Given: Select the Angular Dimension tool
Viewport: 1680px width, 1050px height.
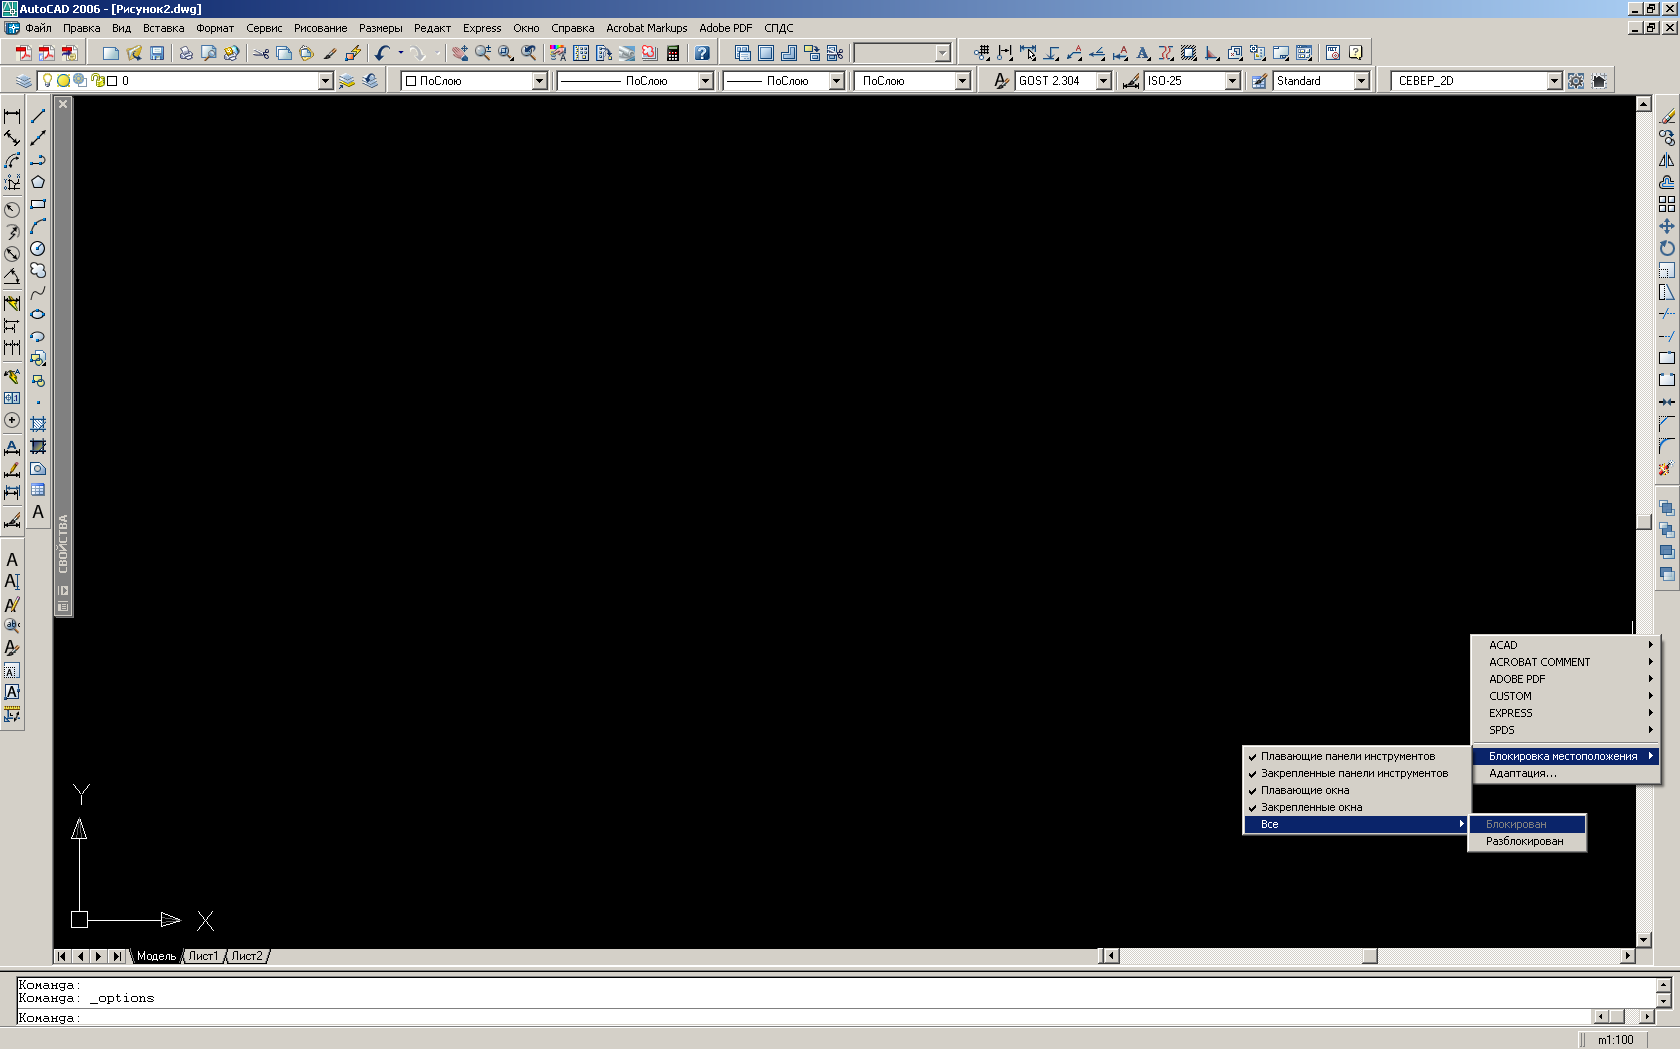Looking at the screenshot, I should click(x=12, y=276).
